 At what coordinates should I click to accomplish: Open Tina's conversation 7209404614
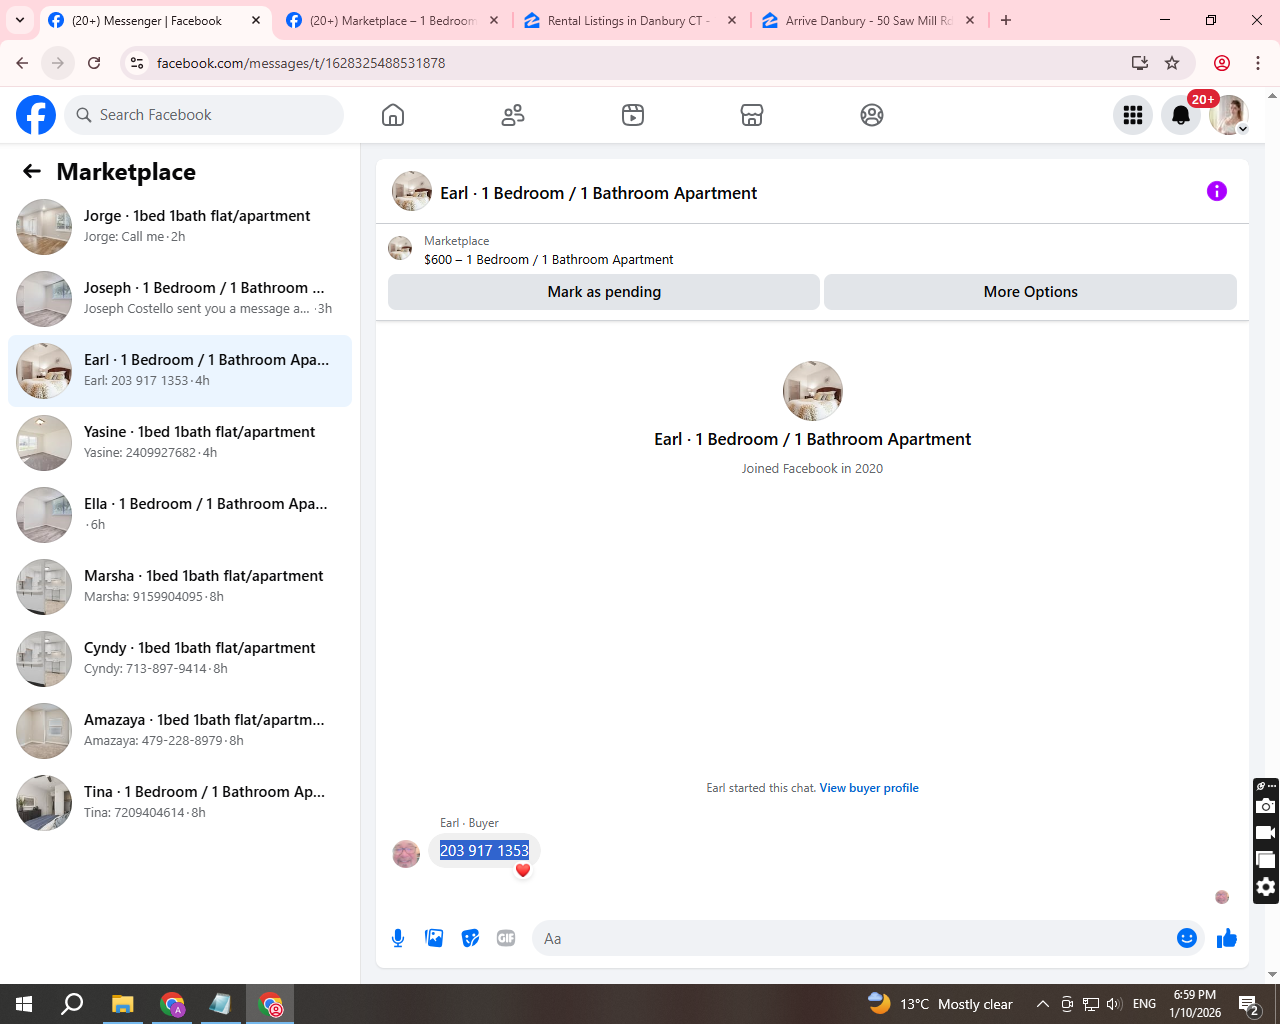point(180,803)
